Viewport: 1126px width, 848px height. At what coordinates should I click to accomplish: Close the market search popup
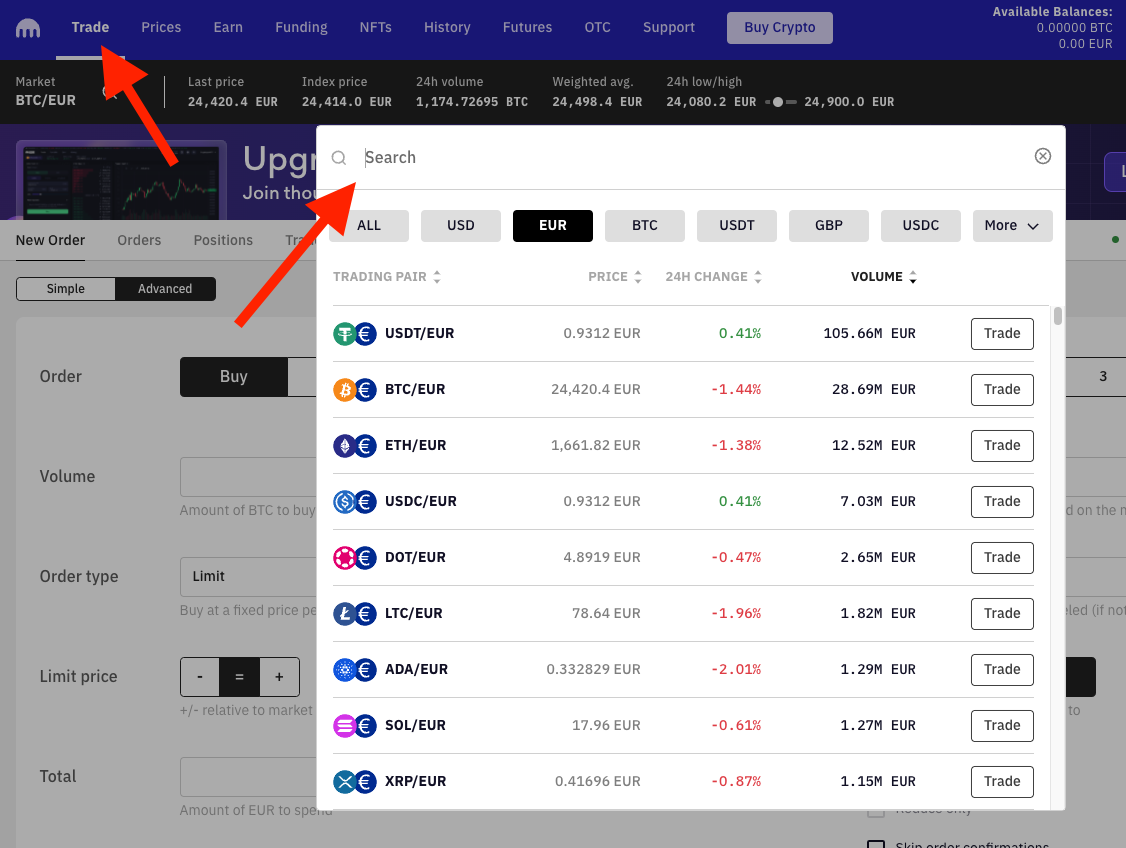point(1043,156)
